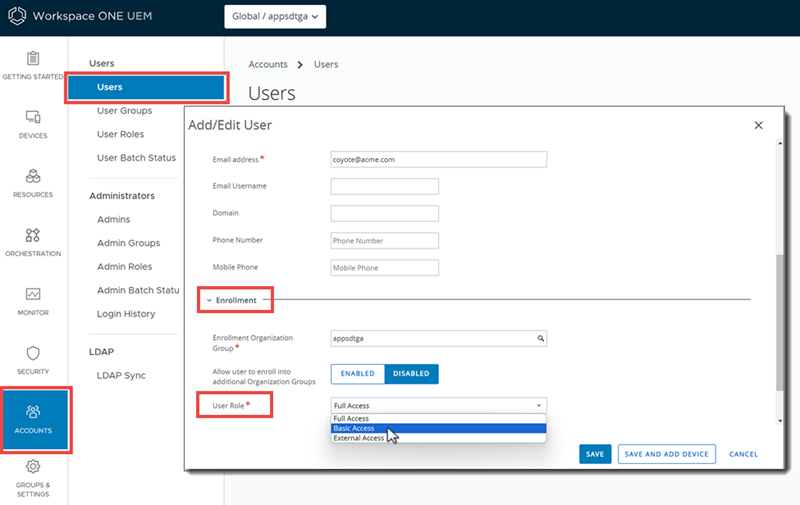Click the Phone Number input field
This screenshot has height=505, width=800.
pyautogui.click(x=385, y=240)
